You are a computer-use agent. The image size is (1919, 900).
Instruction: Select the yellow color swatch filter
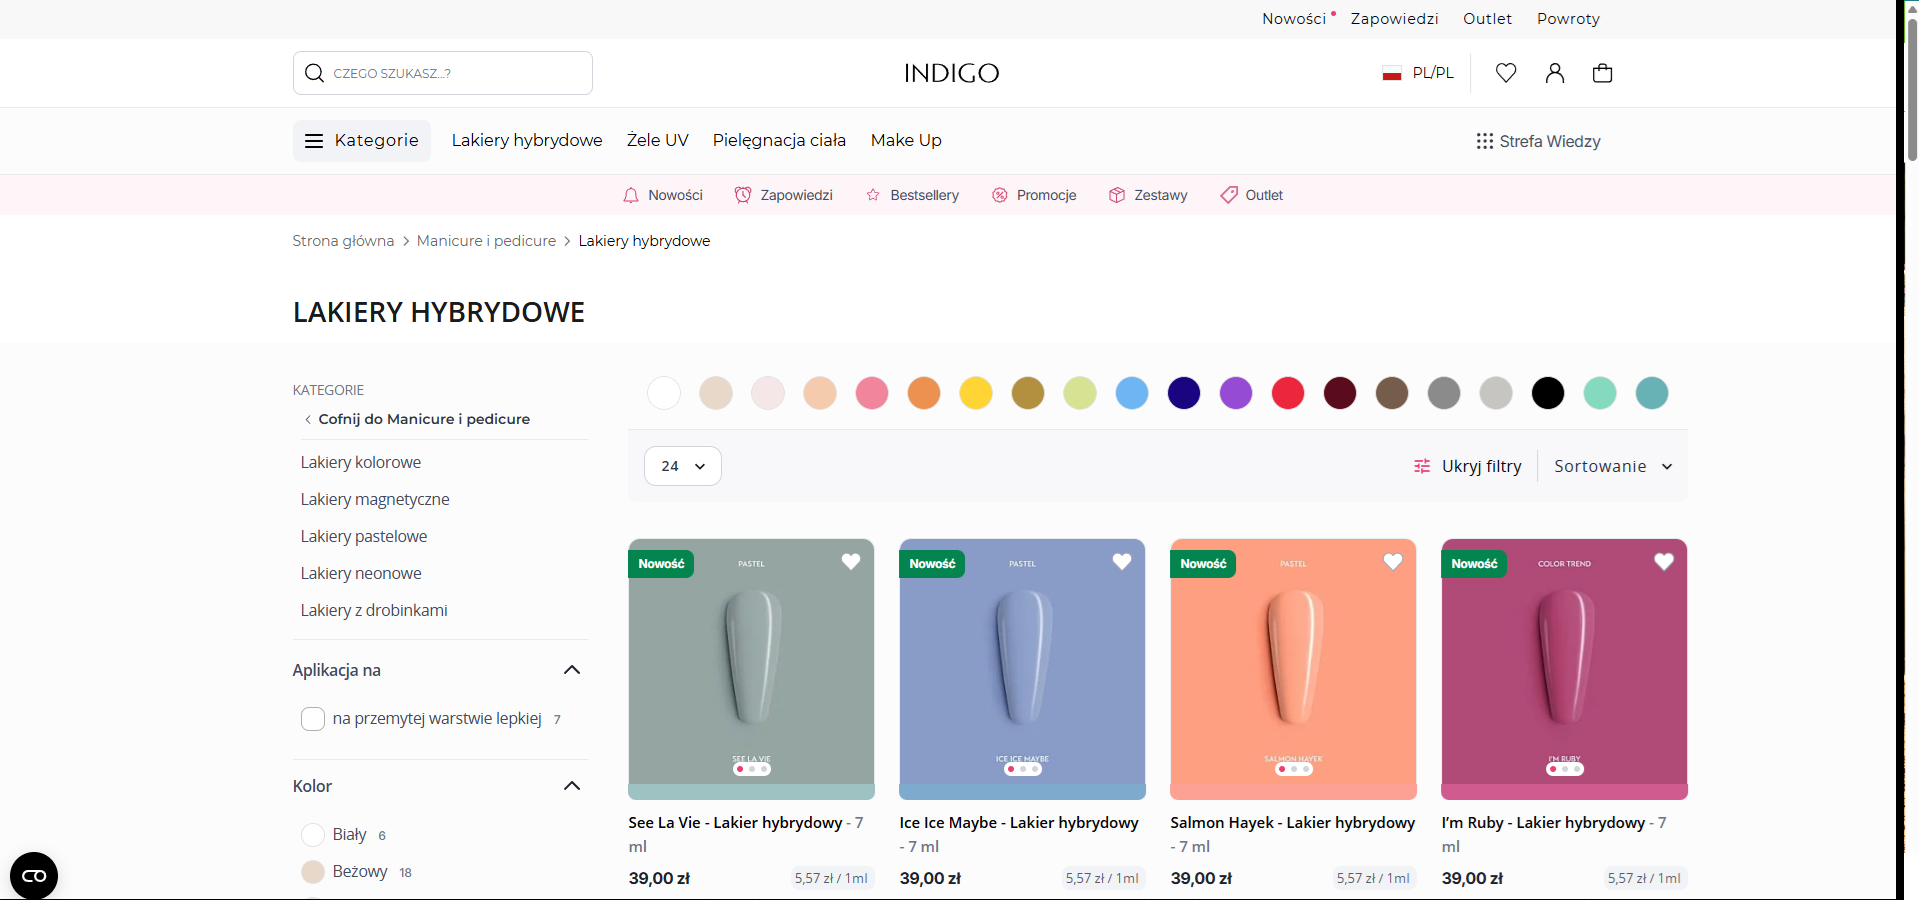(976, 393)
